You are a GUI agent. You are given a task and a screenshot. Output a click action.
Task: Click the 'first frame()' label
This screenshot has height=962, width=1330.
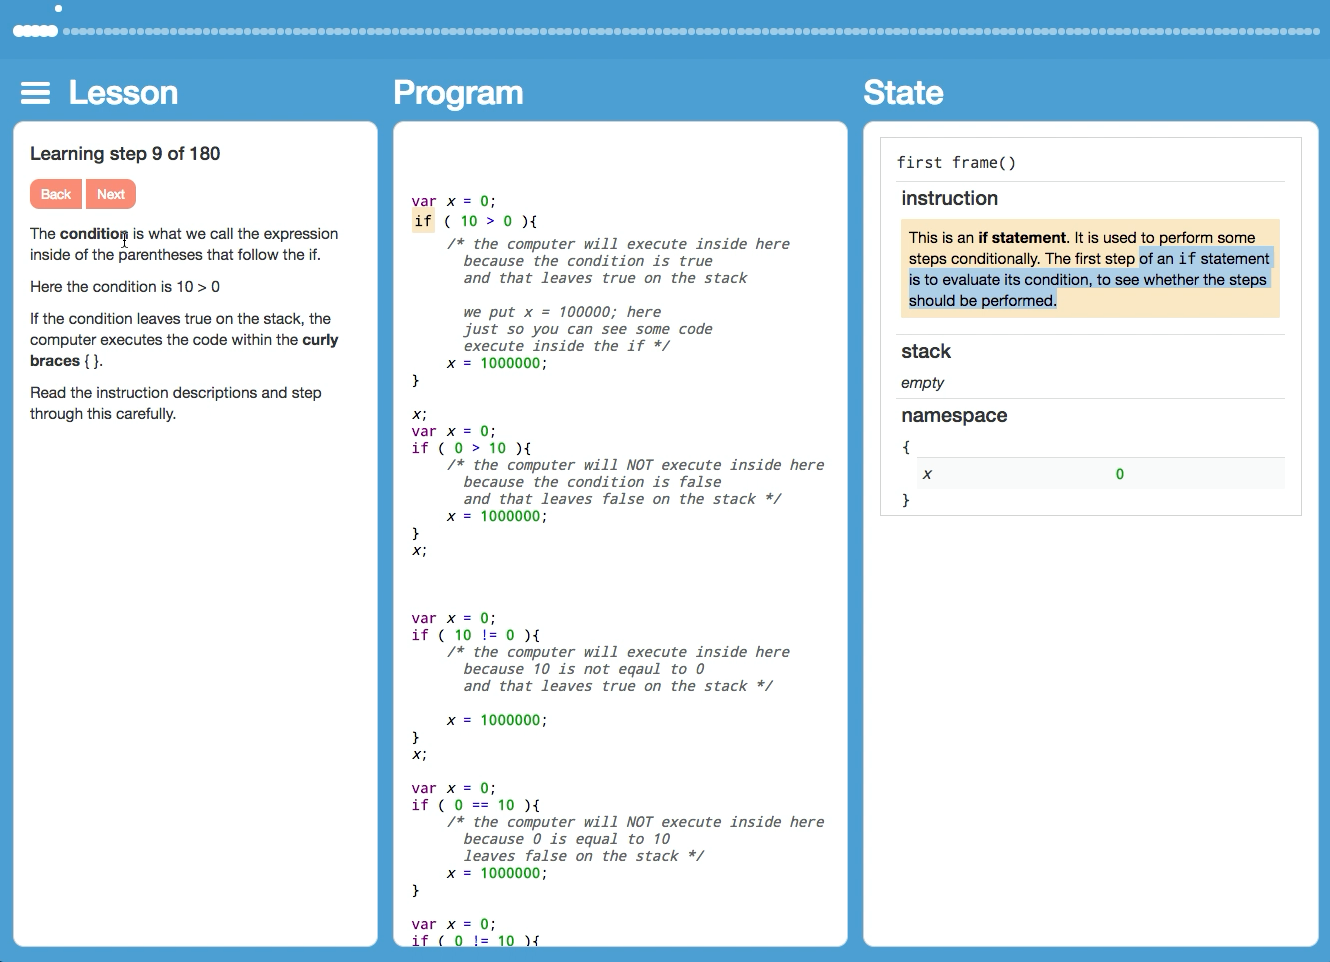(x=956, y=162)
